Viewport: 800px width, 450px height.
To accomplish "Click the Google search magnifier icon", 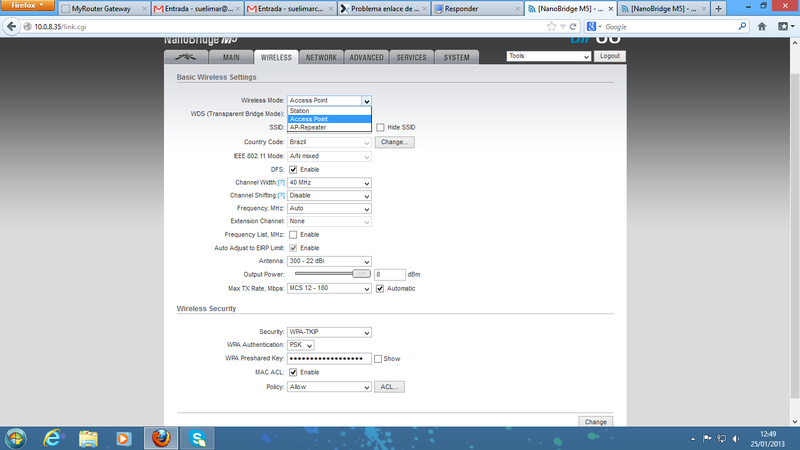I will click(x=742, y=27).
